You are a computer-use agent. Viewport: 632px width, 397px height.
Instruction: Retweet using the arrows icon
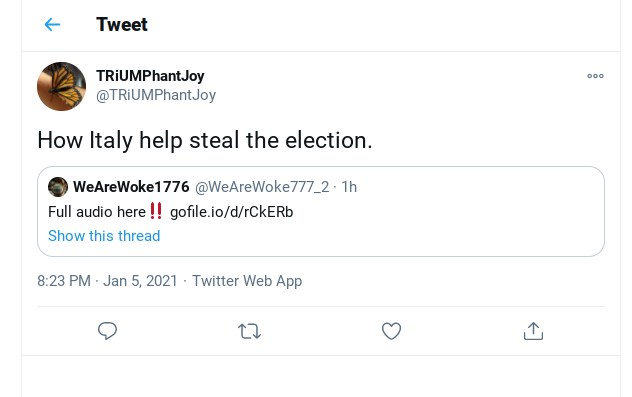point(249,331)
